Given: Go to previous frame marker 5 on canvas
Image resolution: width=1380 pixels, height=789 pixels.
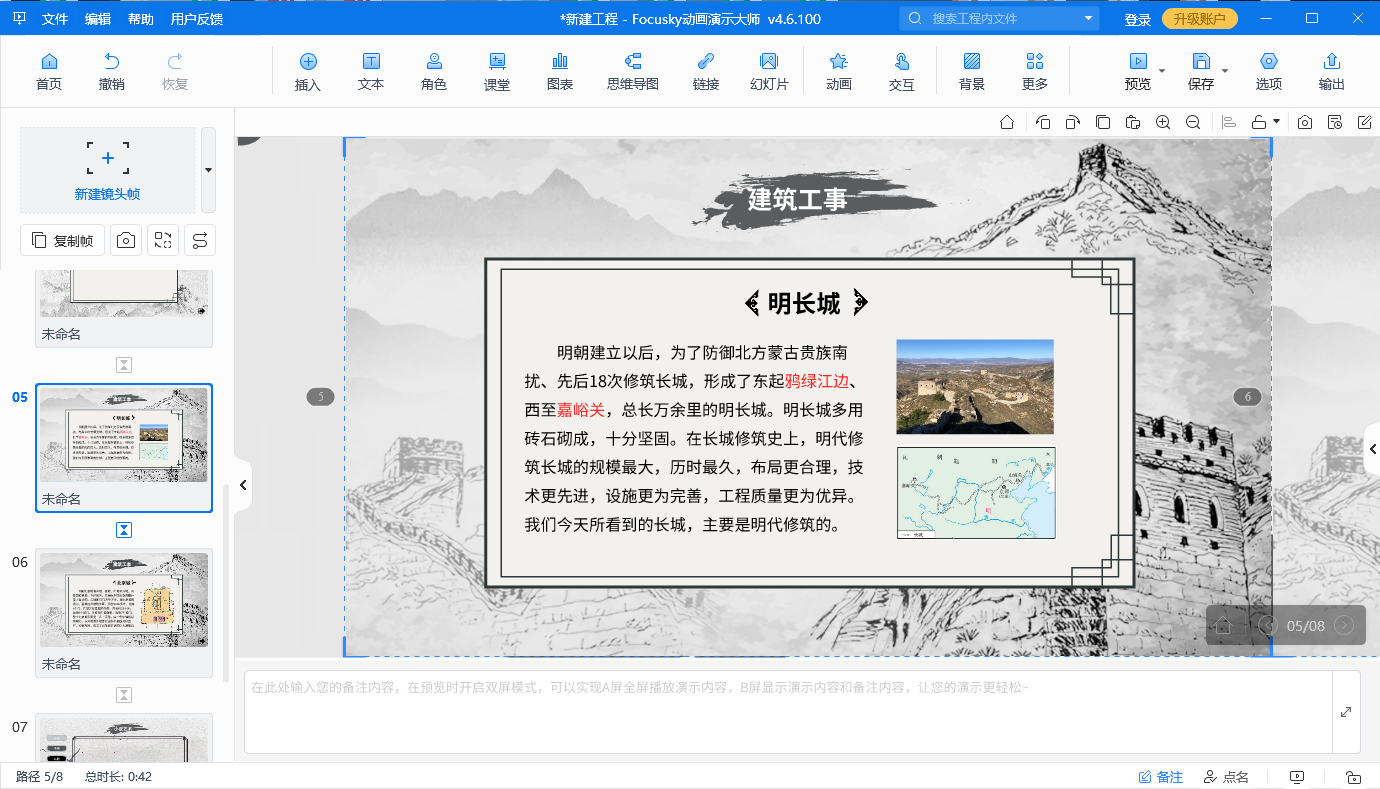Looking at the screenshot, I should (x=320, y=397).
